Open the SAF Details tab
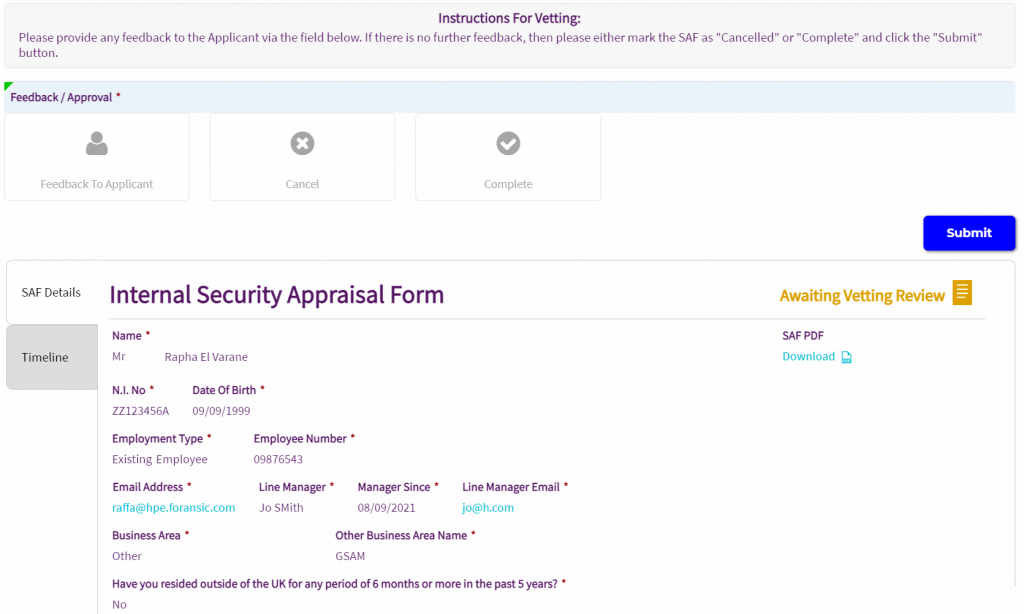This screenshot has width=1024, height=614. pos(51,292)
